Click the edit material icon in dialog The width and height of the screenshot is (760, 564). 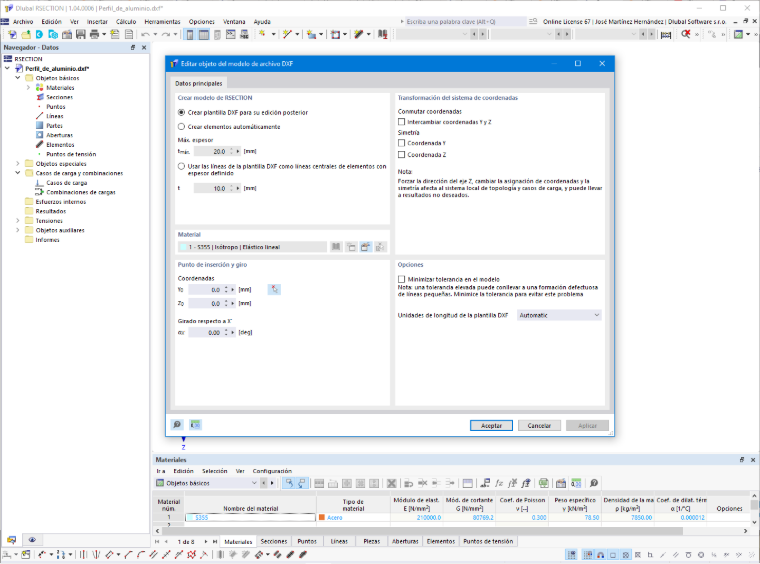pyautogui.click(x=365, y=247)
